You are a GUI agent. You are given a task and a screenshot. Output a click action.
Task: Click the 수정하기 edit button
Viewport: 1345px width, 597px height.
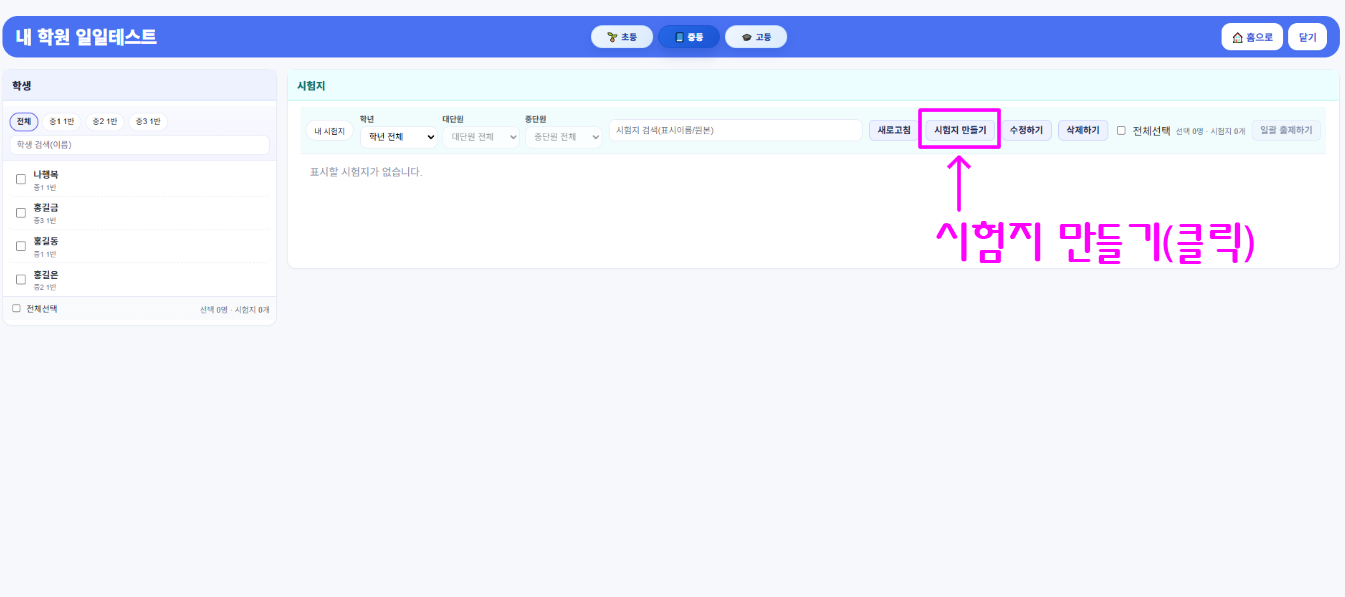[1026, 130]
